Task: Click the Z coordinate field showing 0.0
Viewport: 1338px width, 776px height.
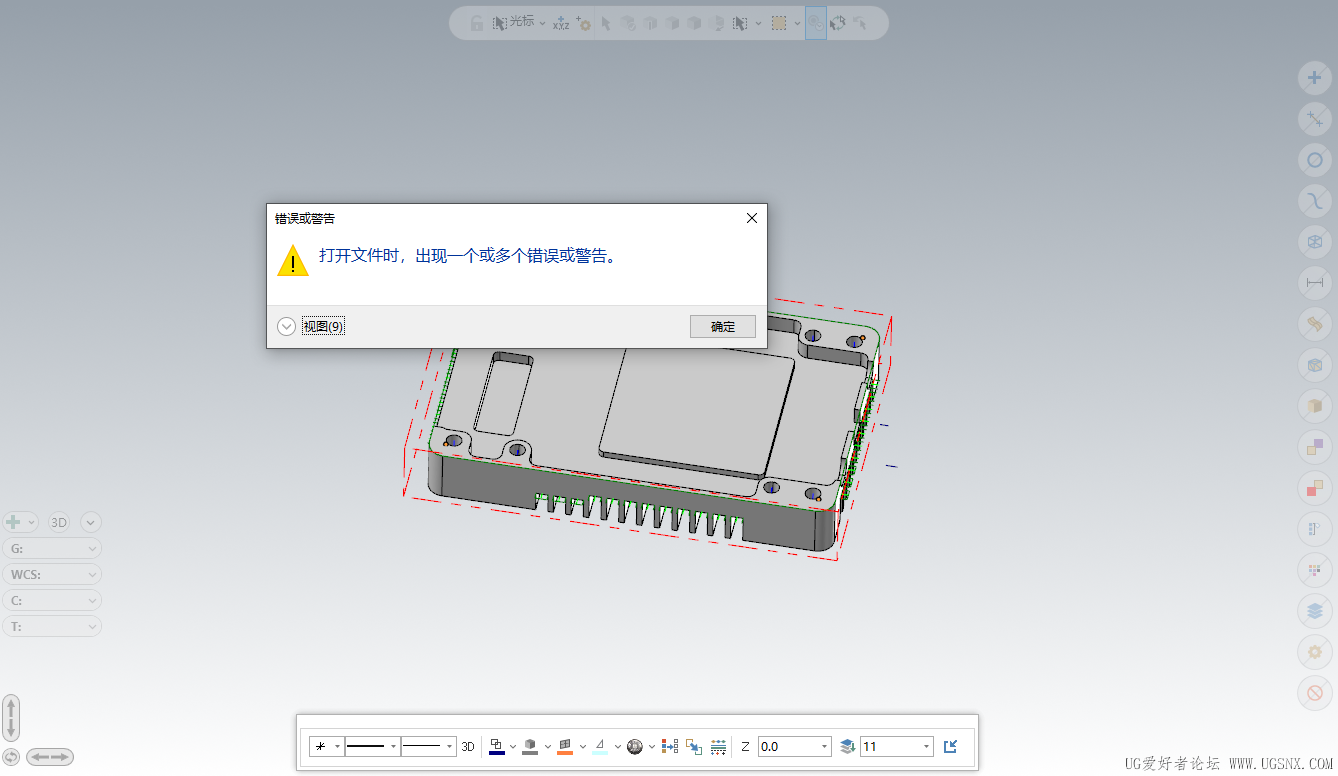Action: click(x=790, y=746)
